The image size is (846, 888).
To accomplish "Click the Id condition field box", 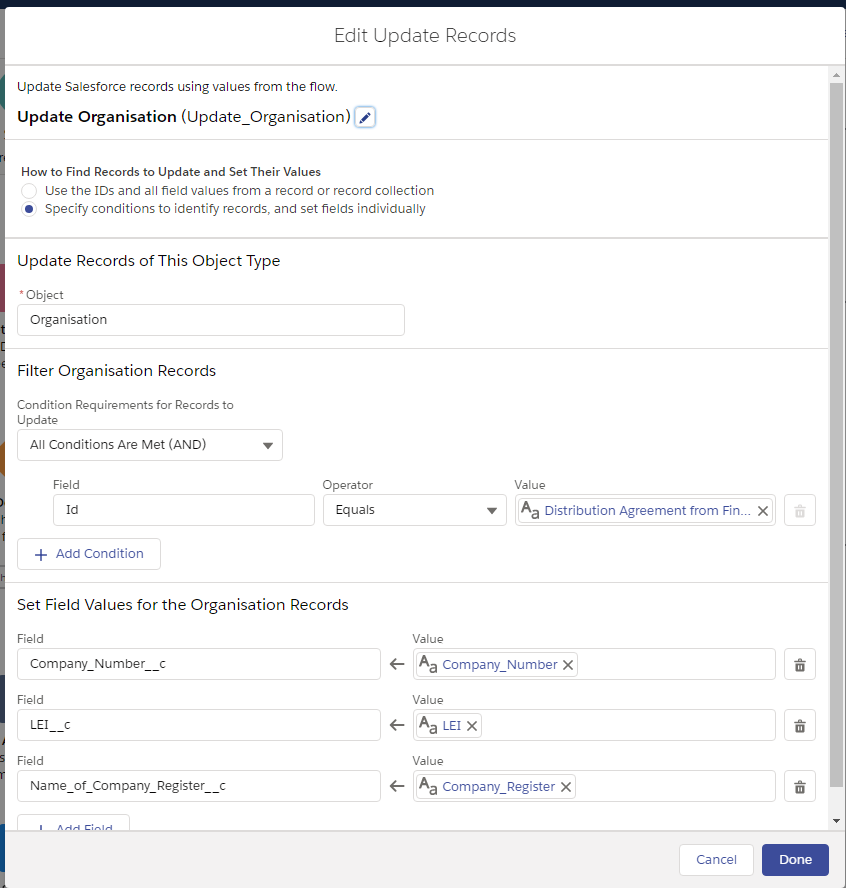I will [x=184, y=510].
